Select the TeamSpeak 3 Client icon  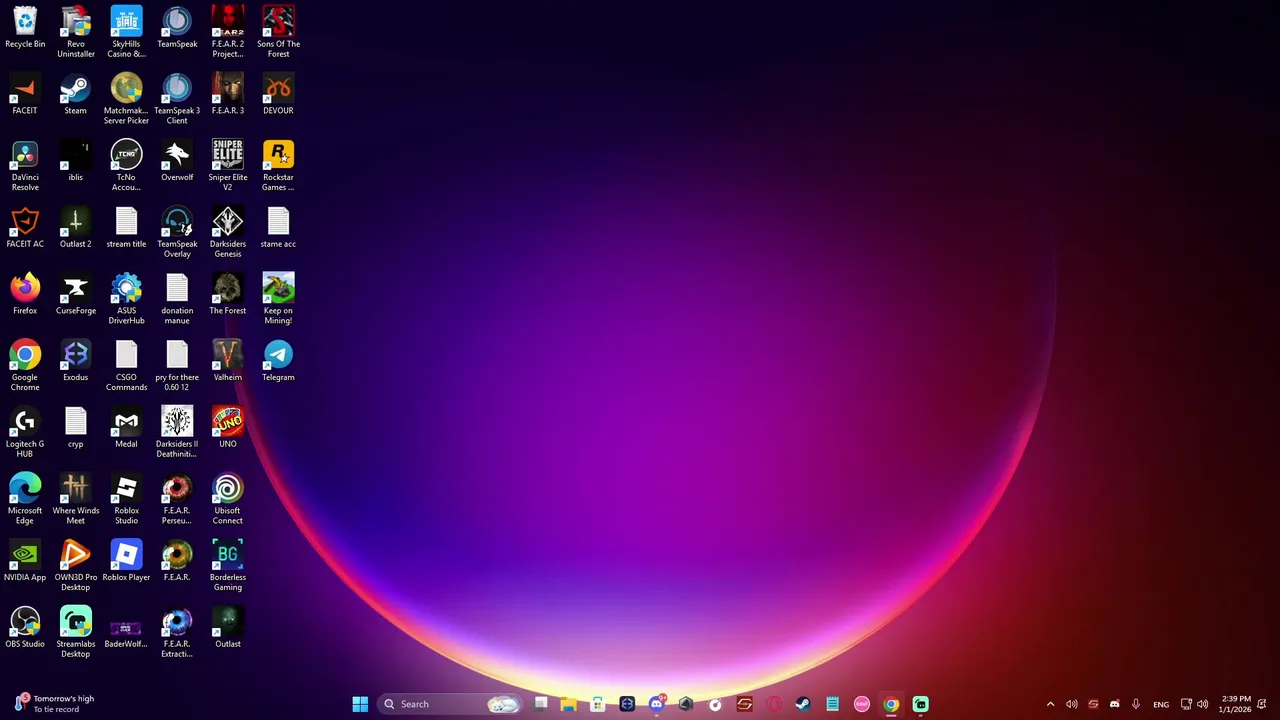[x=177, y=99]
